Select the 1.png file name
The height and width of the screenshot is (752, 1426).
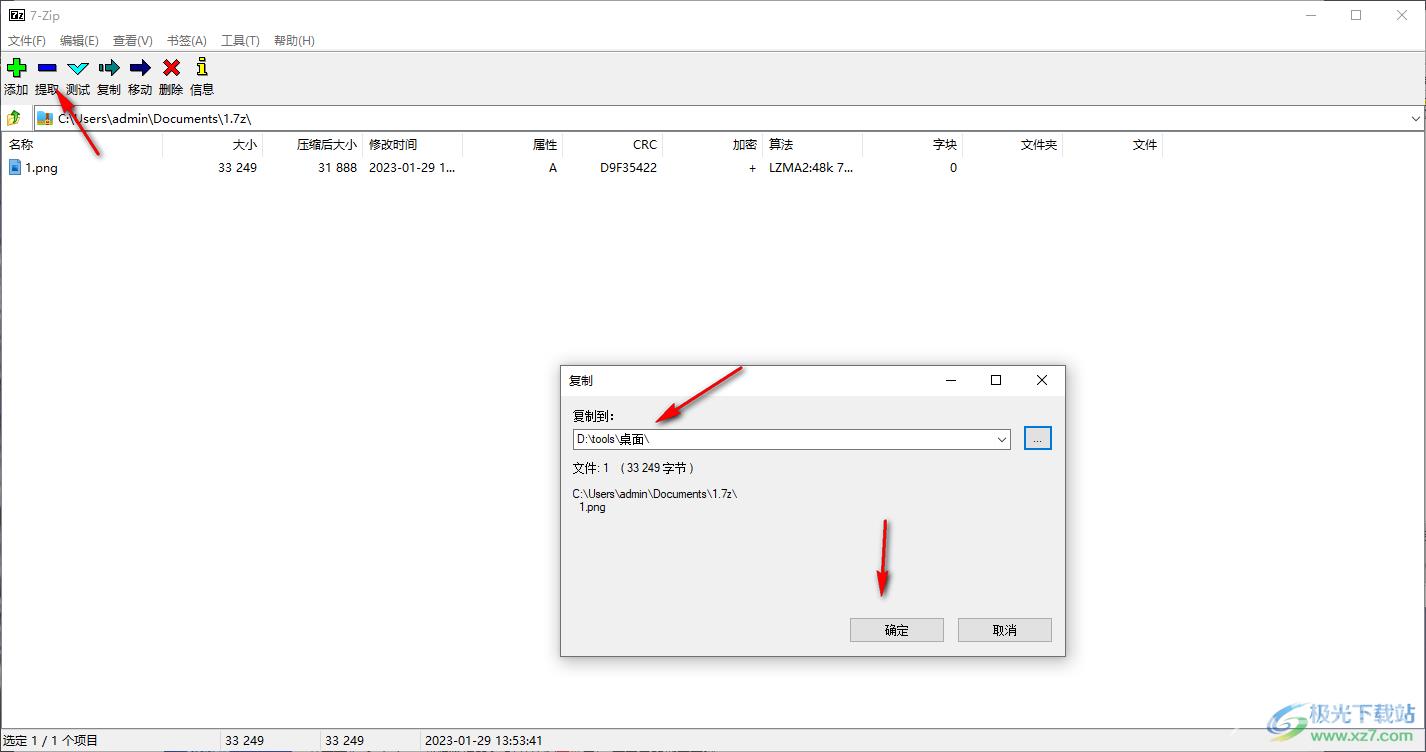tap(42, 168)
